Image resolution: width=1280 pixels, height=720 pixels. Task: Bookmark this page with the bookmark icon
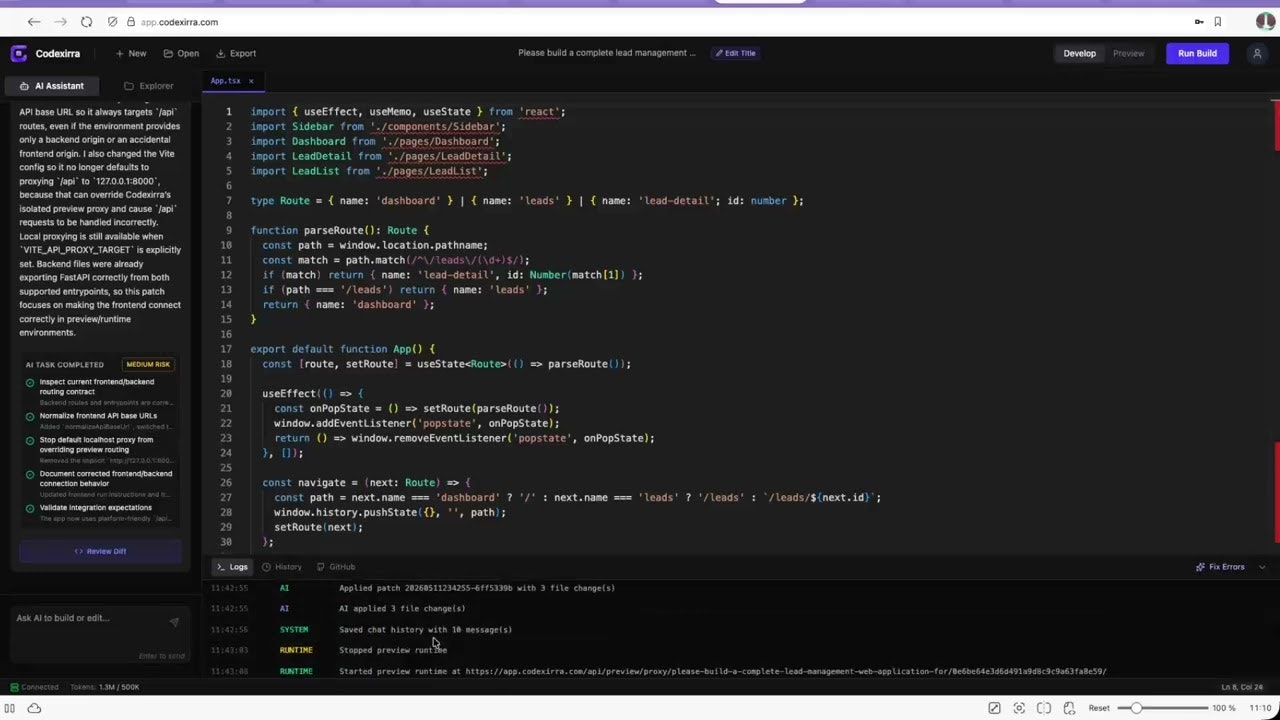click(1218, 22)
